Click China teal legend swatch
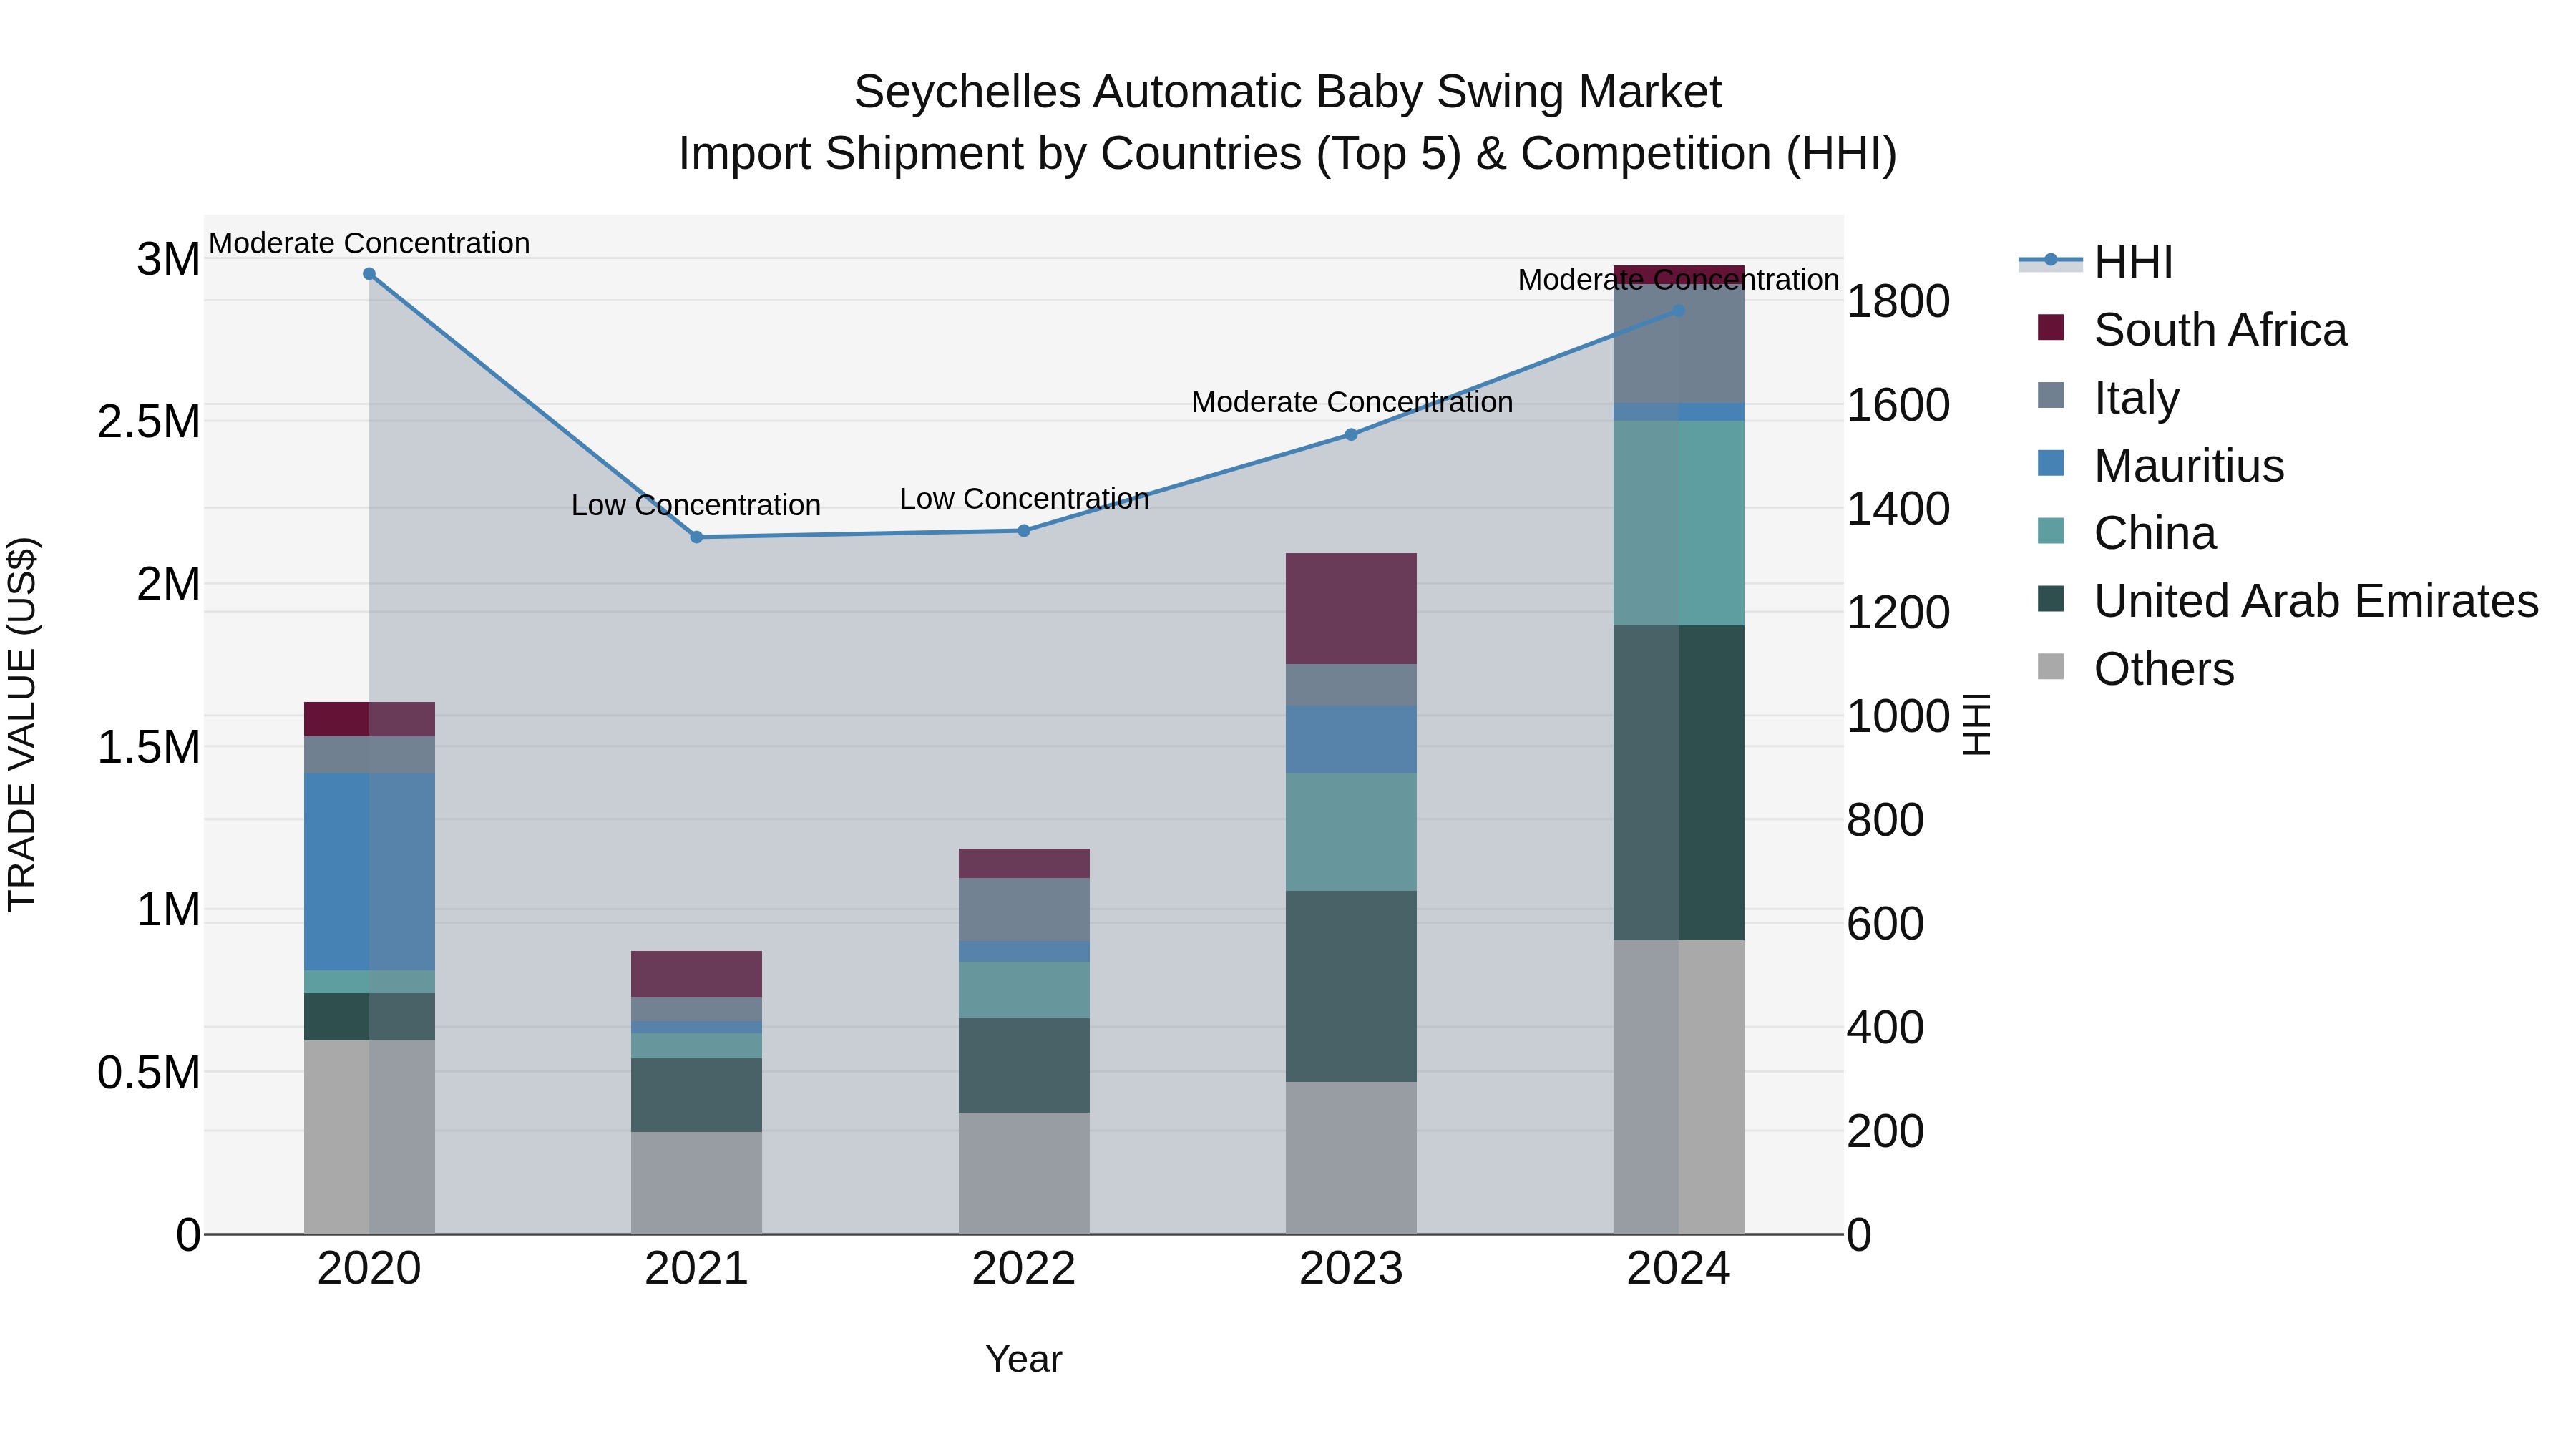 [2050, 531]
